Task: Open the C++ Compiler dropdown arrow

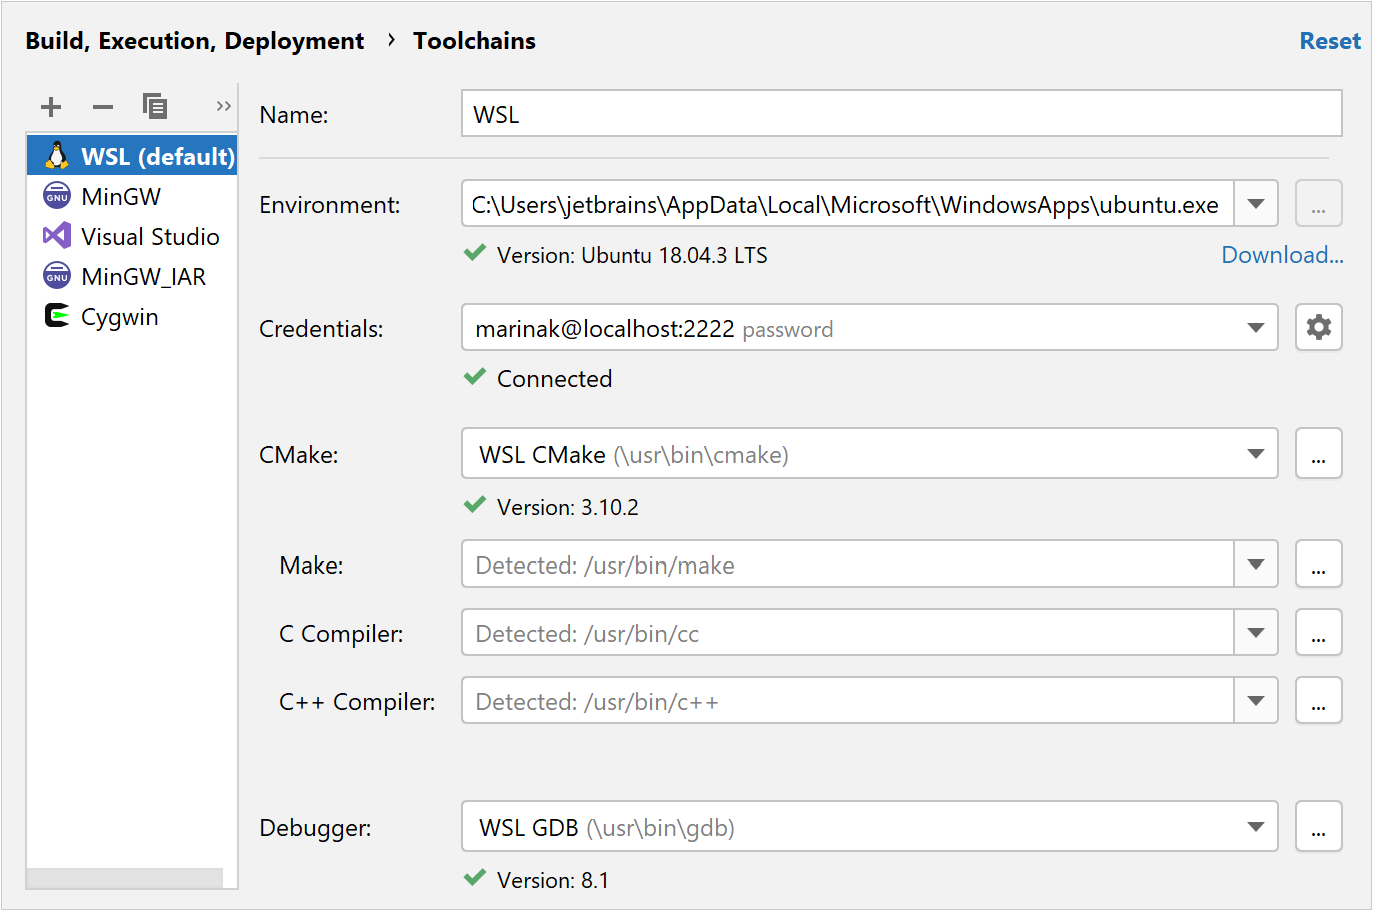Action: [x=1256, y=700]
